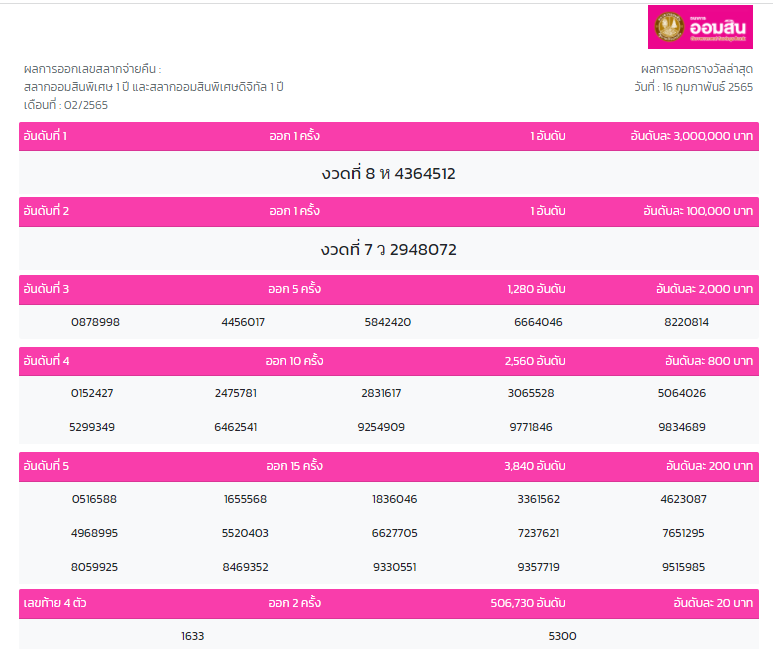Click last-four-digit number 5300
773x649 pixels.
coord(562,636)
